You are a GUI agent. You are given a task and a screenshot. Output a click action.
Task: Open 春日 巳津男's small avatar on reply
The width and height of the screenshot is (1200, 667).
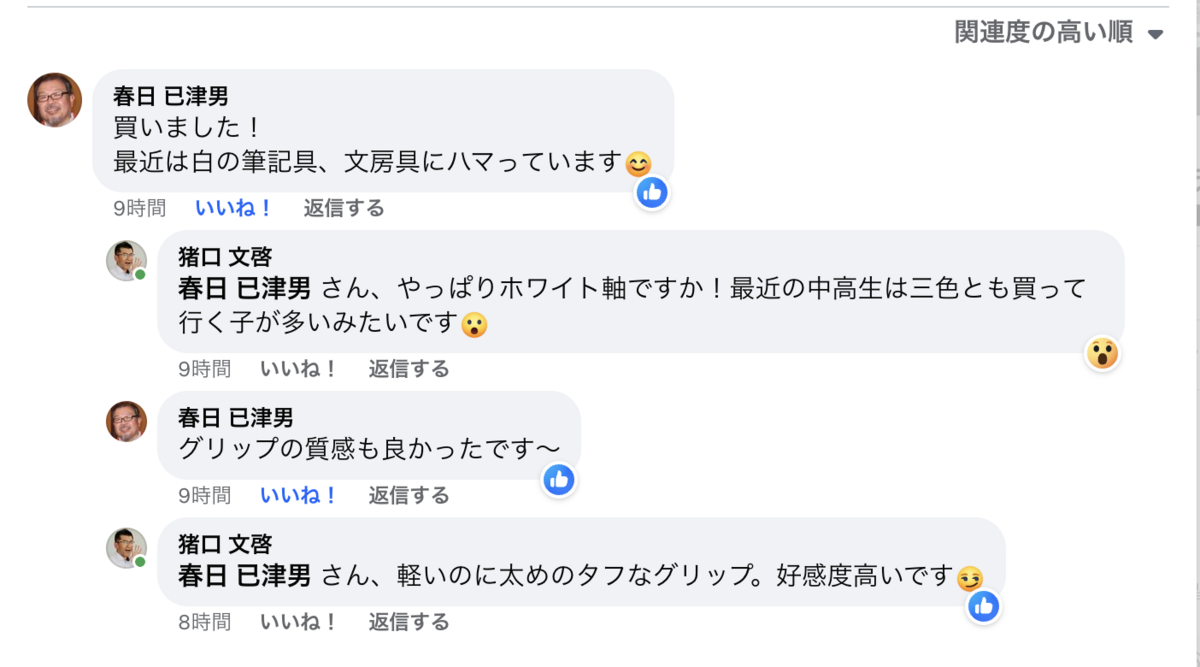click(126, 421)
